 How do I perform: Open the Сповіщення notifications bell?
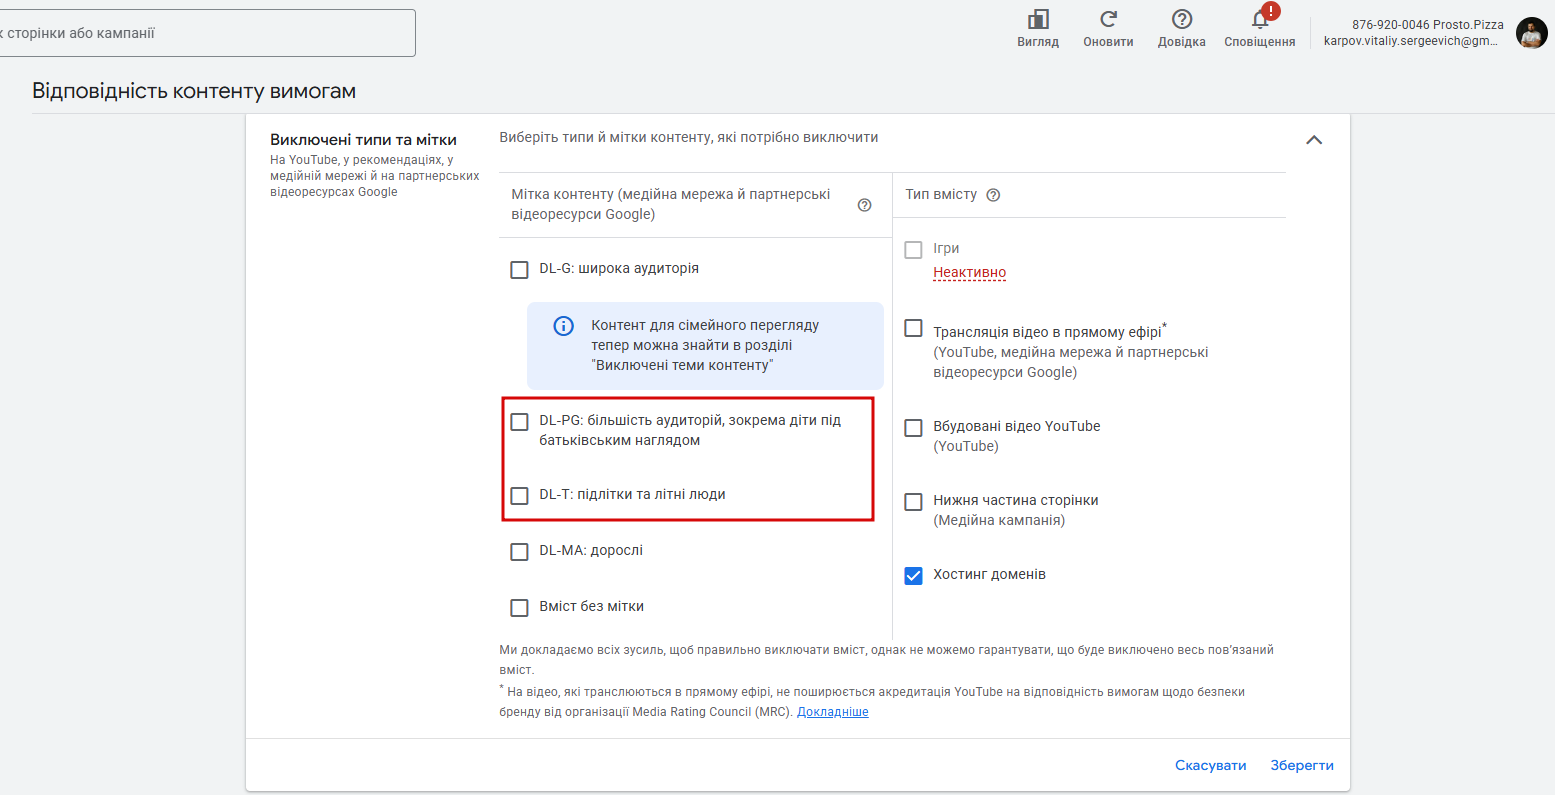pyautogui.click(x=1260, y=20)
